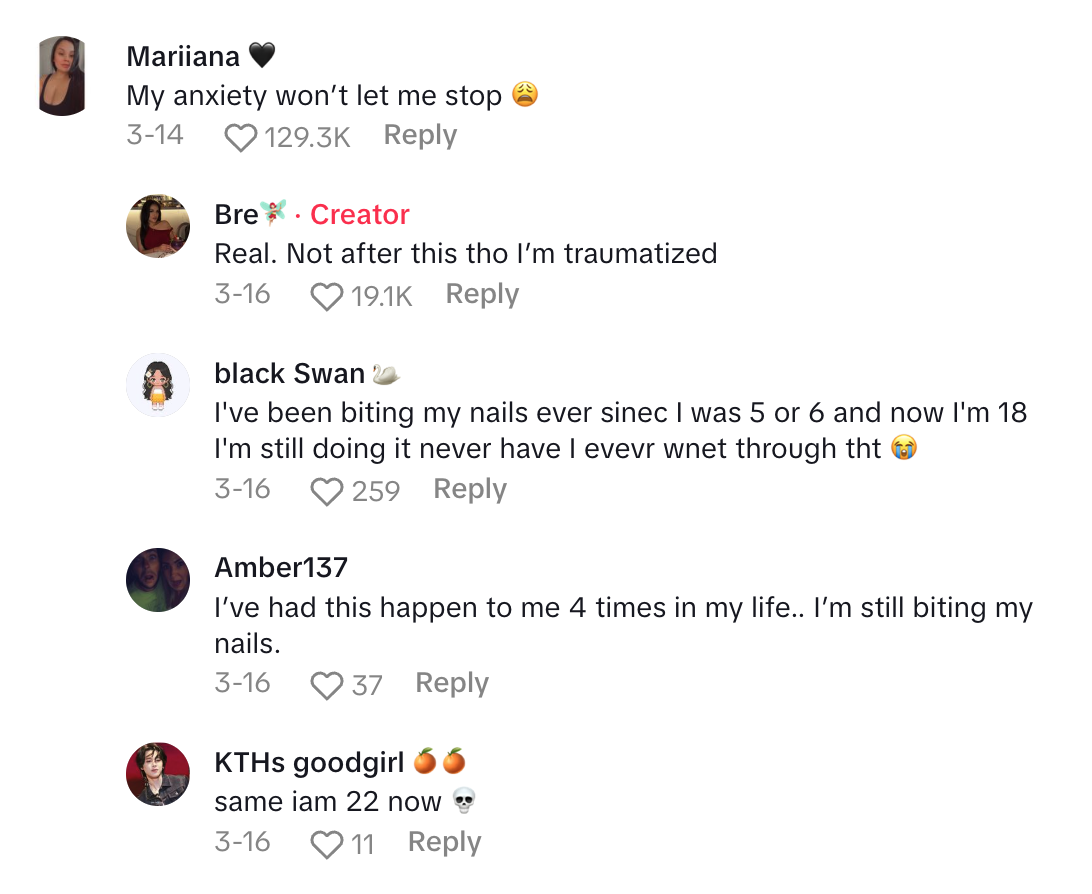The image size is (1092, 894).
Task: Like Amber137's comment about biting nails
Action: pos(327,685)
